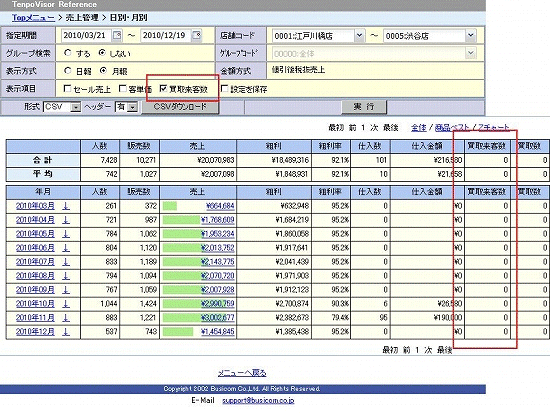Click download arrow icon beside 2010年04月
The height and width of the screenshot is (415, 550).
coord(66,220)
